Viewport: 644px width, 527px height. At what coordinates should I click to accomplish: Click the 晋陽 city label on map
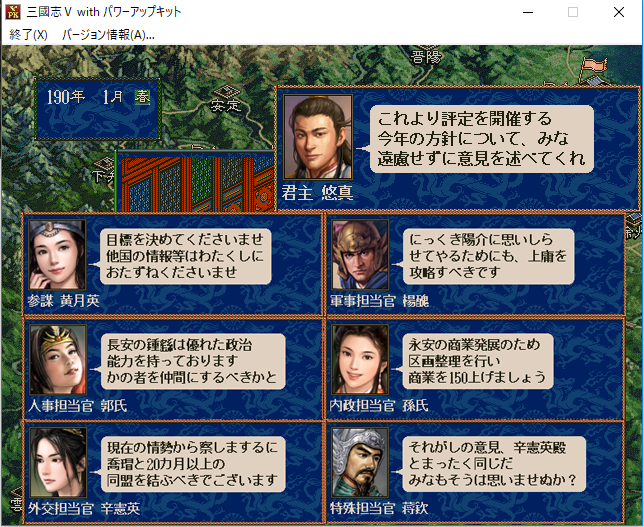click(x=426, y=57)
